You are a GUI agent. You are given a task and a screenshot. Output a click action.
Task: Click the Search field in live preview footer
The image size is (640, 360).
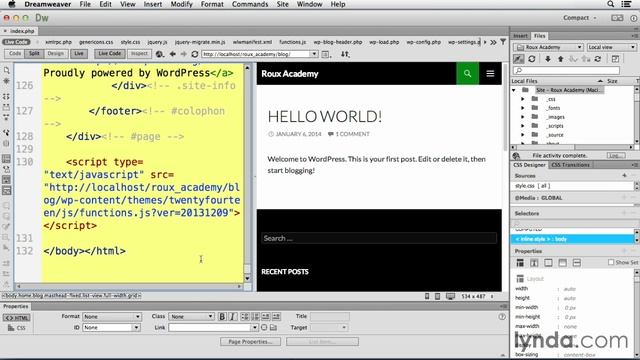[379, 238]
